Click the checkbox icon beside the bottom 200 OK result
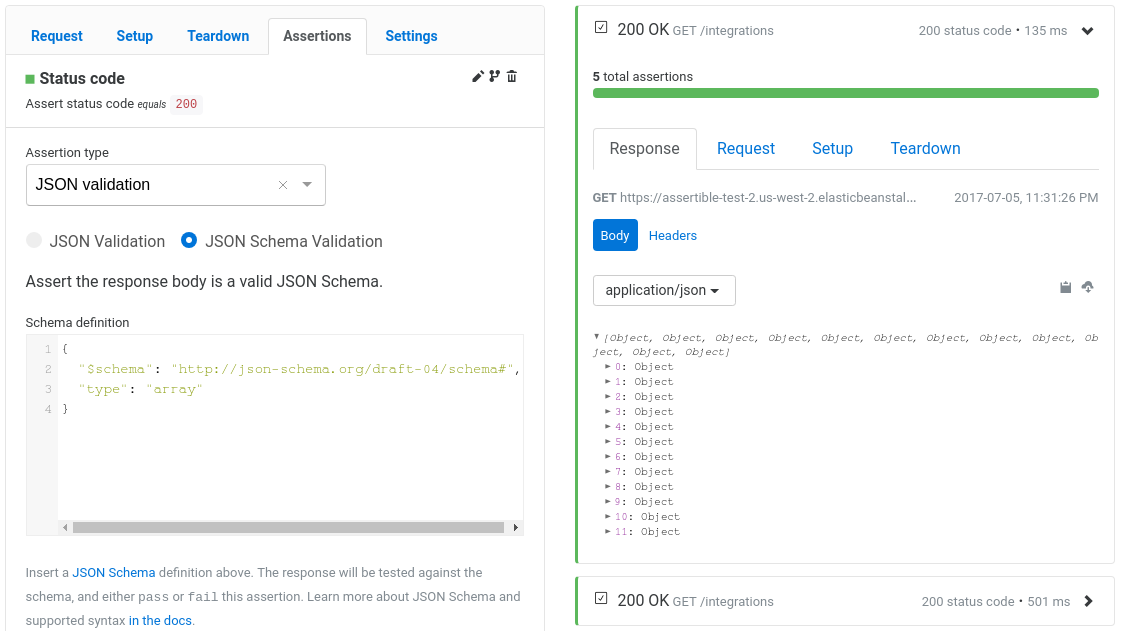 point(601,601)
